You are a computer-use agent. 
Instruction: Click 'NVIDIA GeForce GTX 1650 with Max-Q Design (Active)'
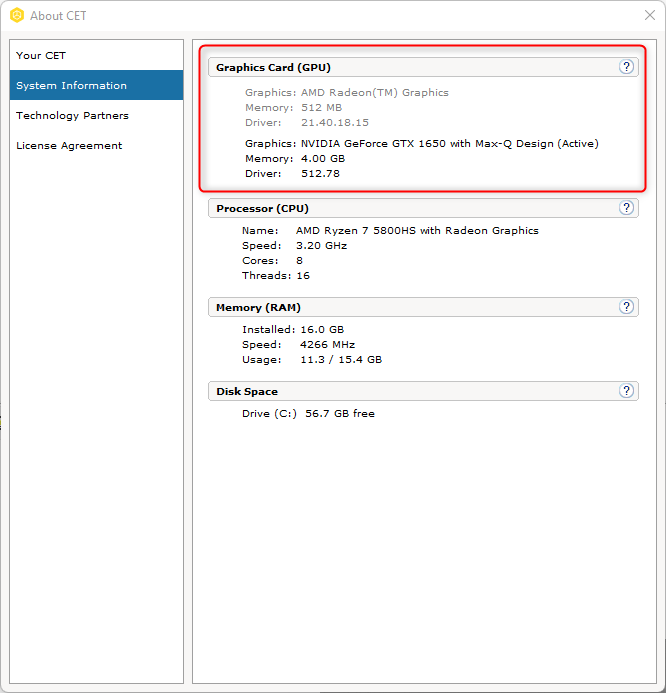pyautogui.click(x=450, y=144)
